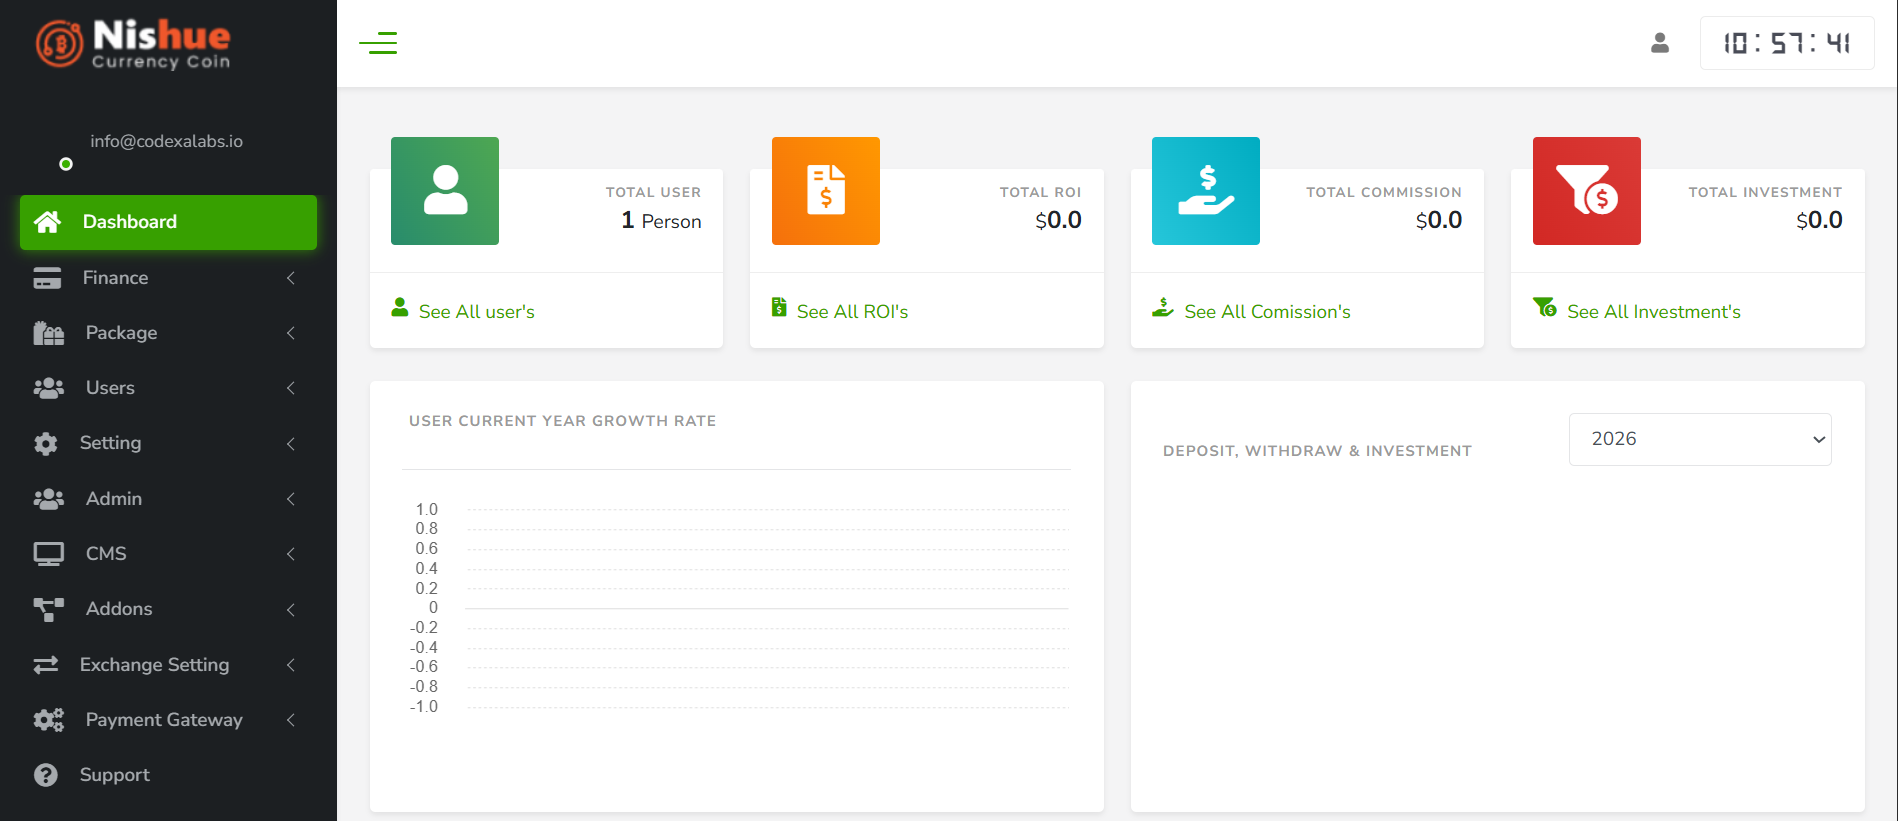
Task: Open the CMS menu label
Action: pos(106,554)
